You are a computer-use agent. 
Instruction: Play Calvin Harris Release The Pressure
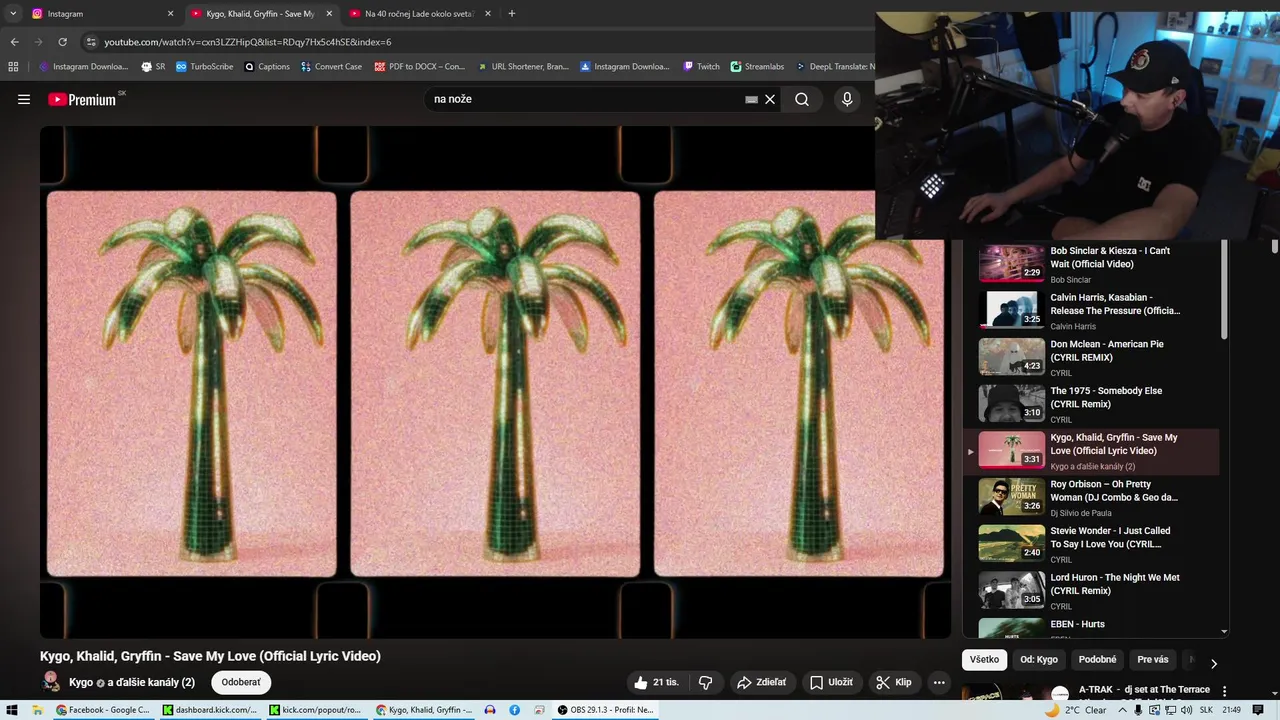(x=1092, y=311)
